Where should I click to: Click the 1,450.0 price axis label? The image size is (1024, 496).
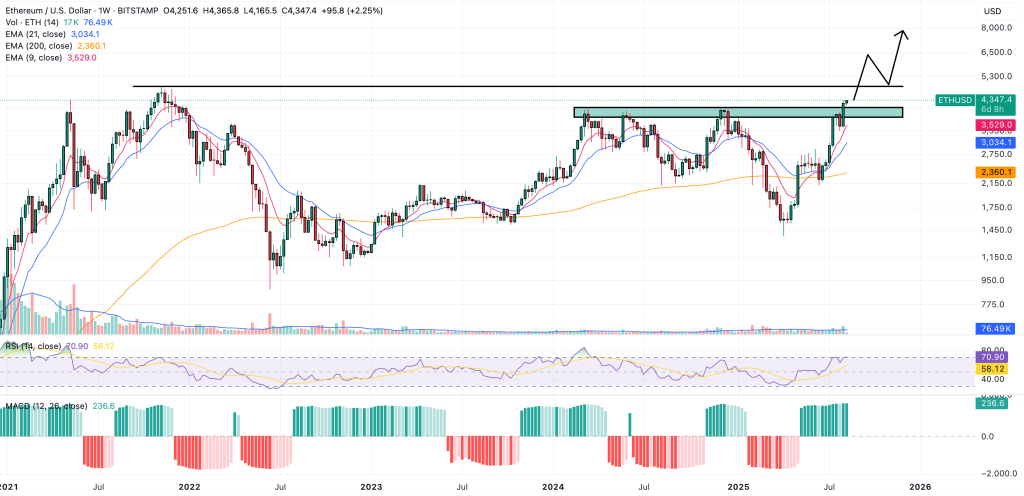(999, 230)
